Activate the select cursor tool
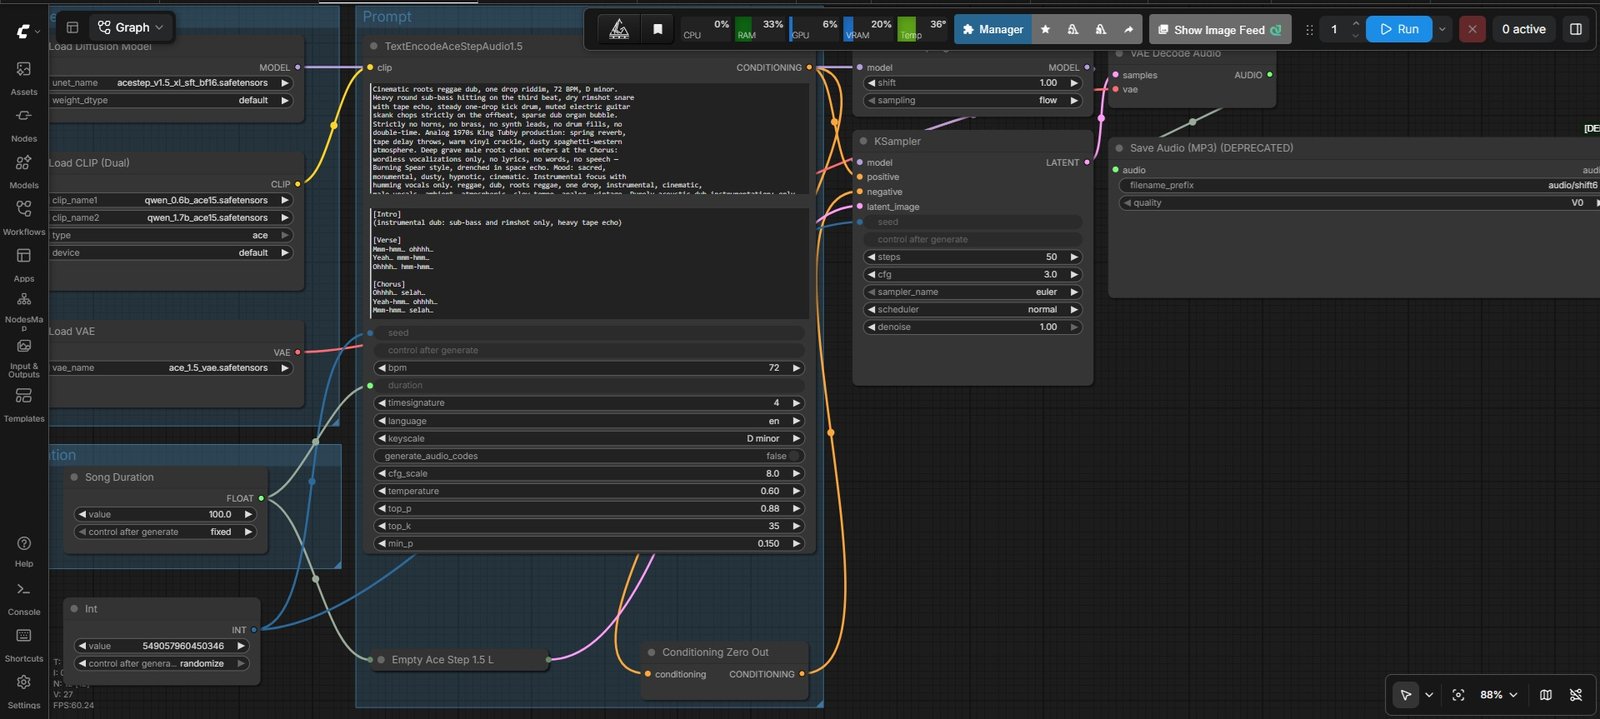This screenshot has height=719, width=1600. [x=1405, y=695]
